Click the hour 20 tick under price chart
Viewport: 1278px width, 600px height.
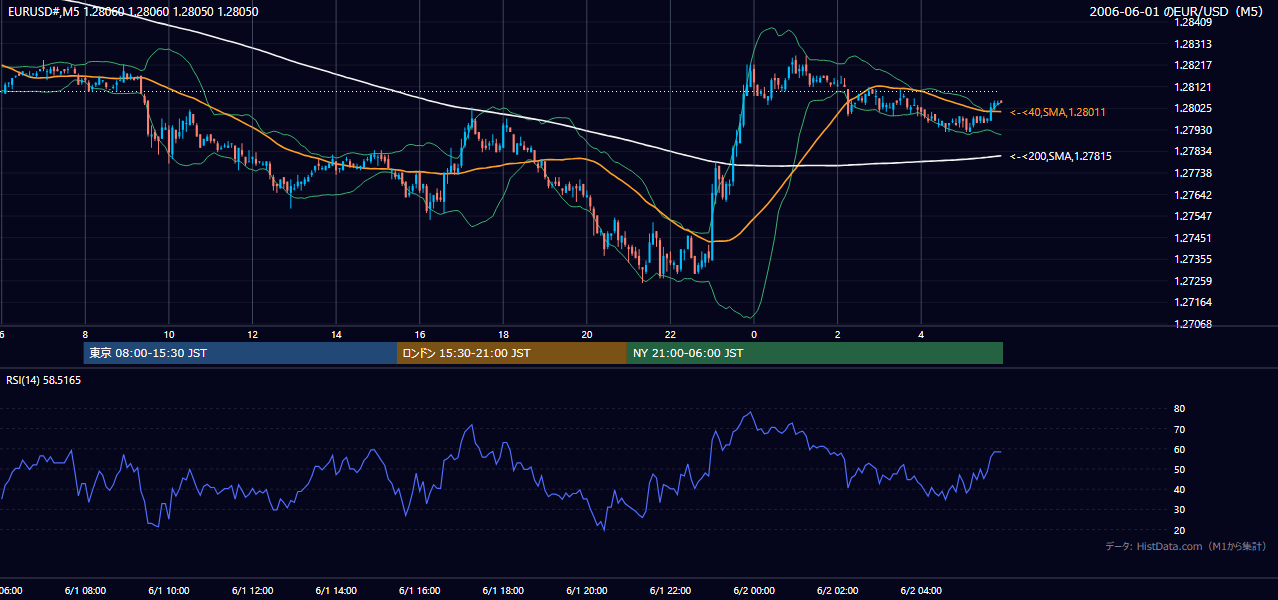pyautogui.click(x=587, y=334)
